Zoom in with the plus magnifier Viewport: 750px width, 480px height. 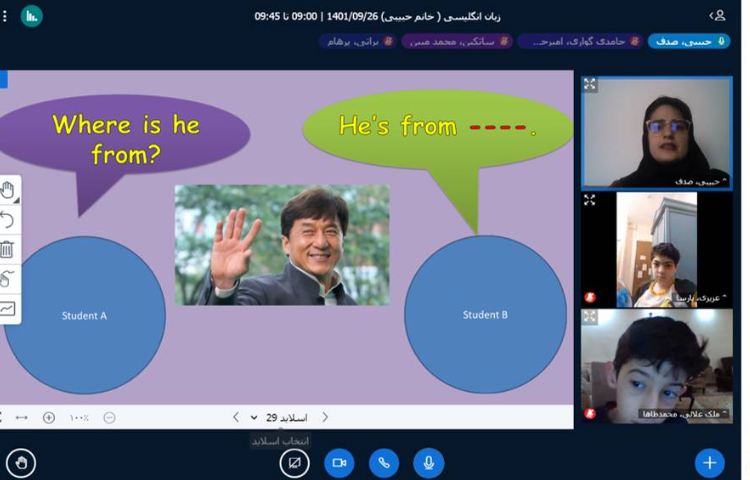click(48, 417)
